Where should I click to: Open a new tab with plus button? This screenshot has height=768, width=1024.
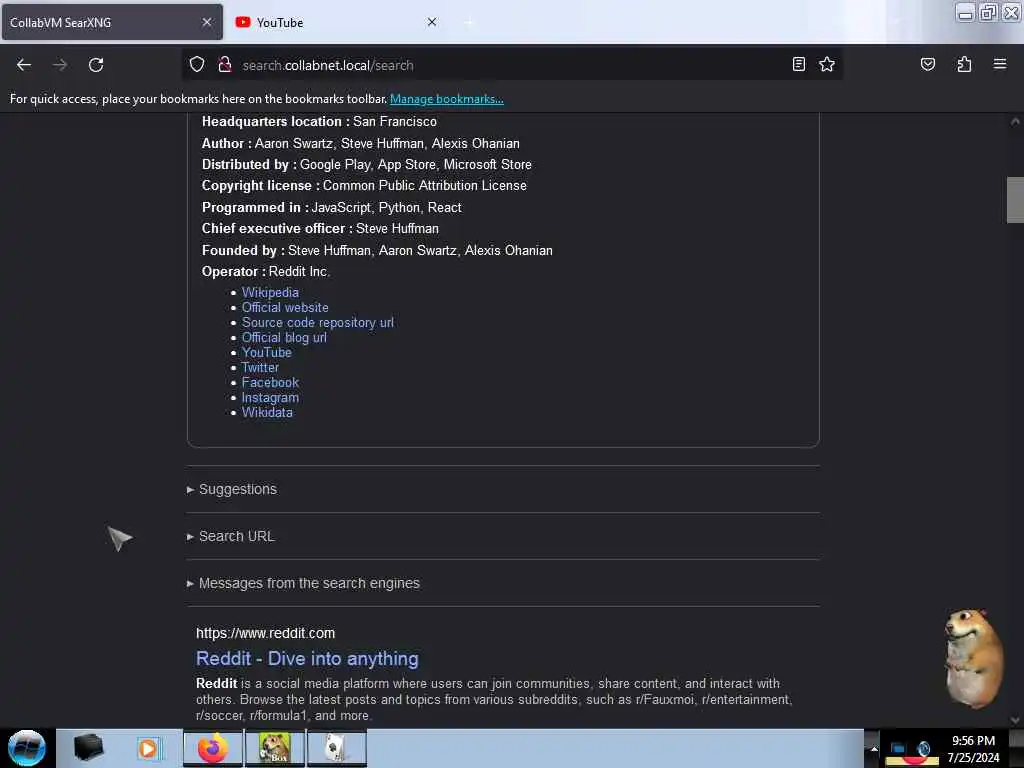click(468, 22)
